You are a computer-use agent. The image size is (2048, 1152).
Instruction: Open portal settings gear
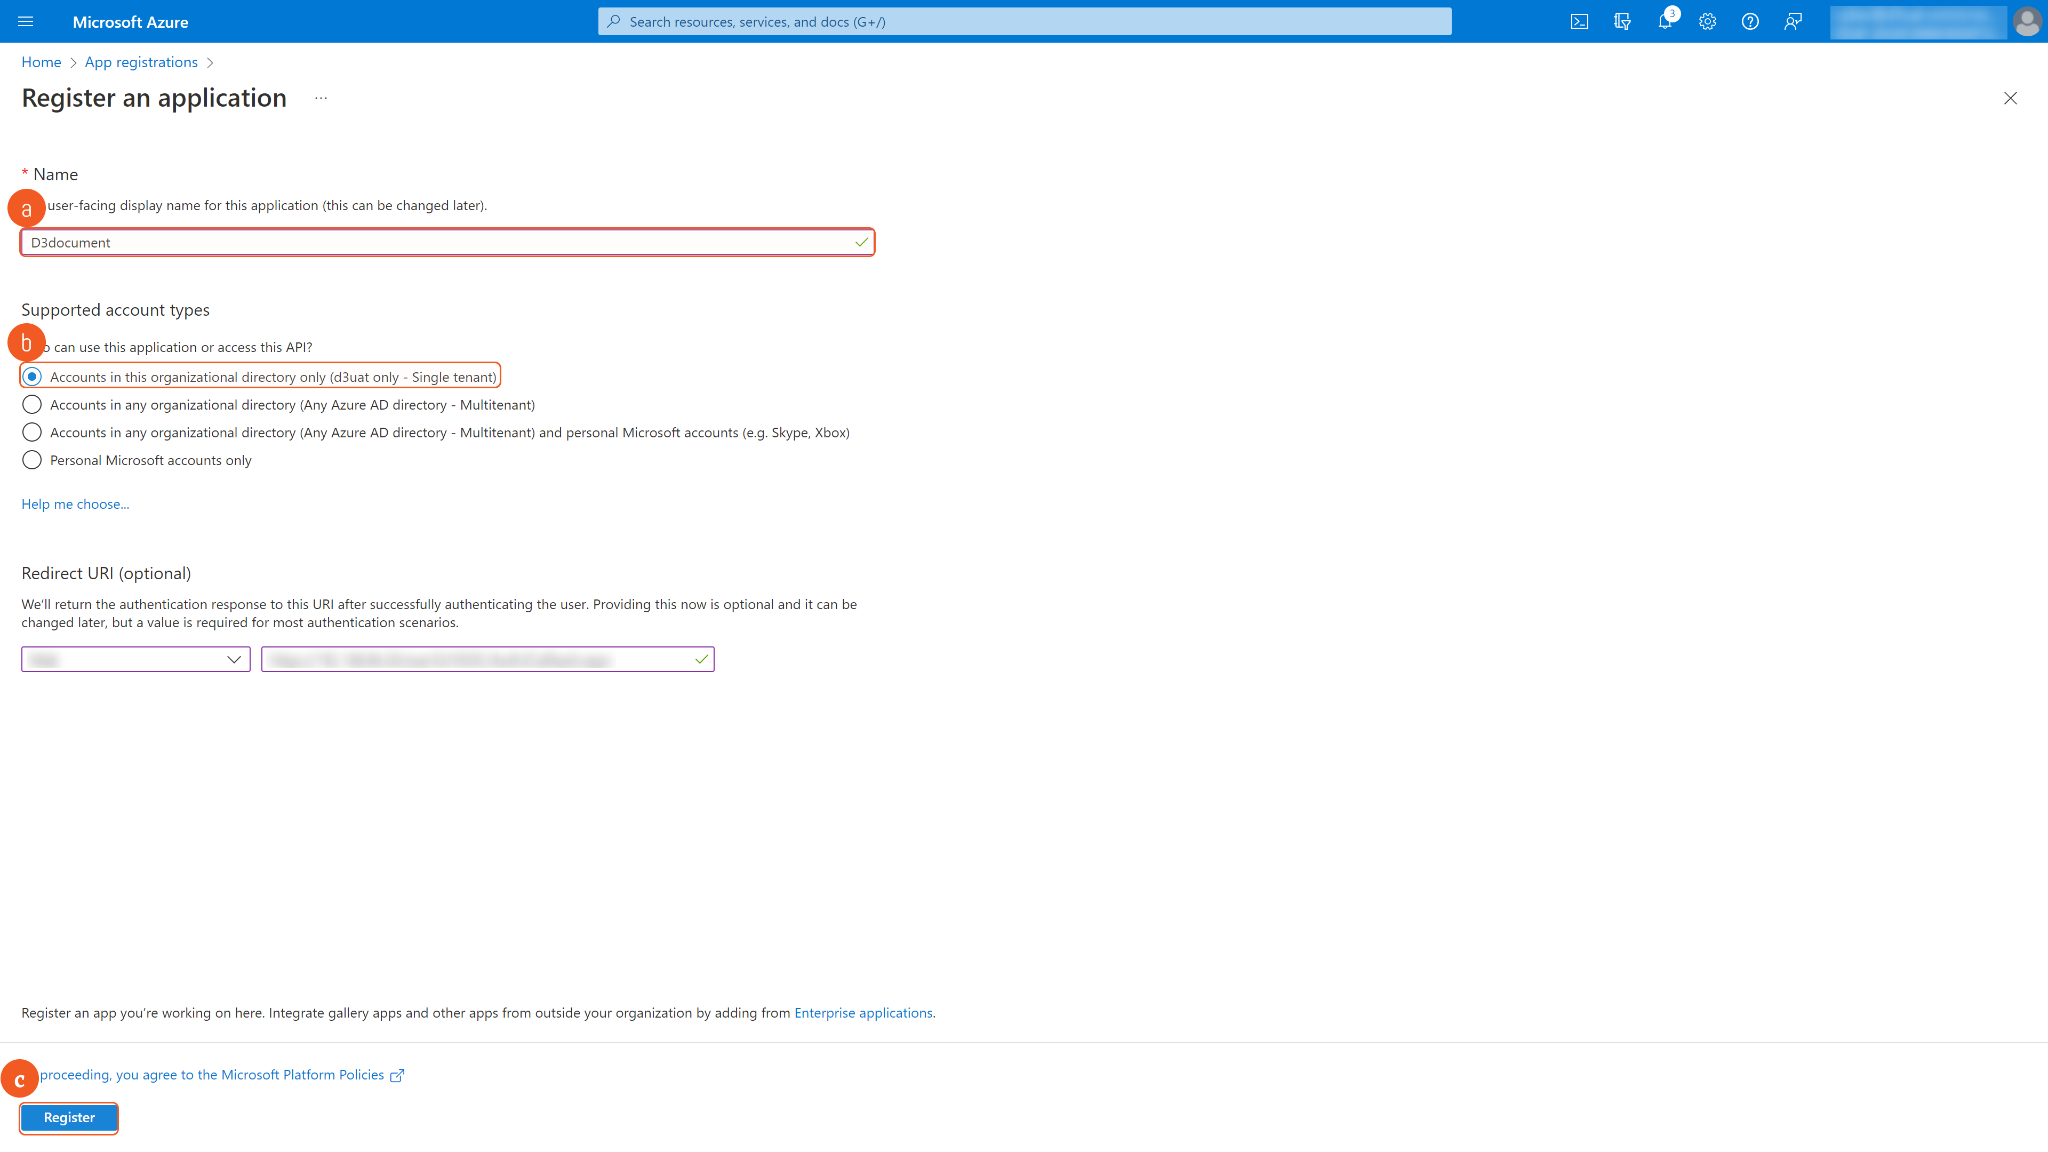tap(1707, 21)
